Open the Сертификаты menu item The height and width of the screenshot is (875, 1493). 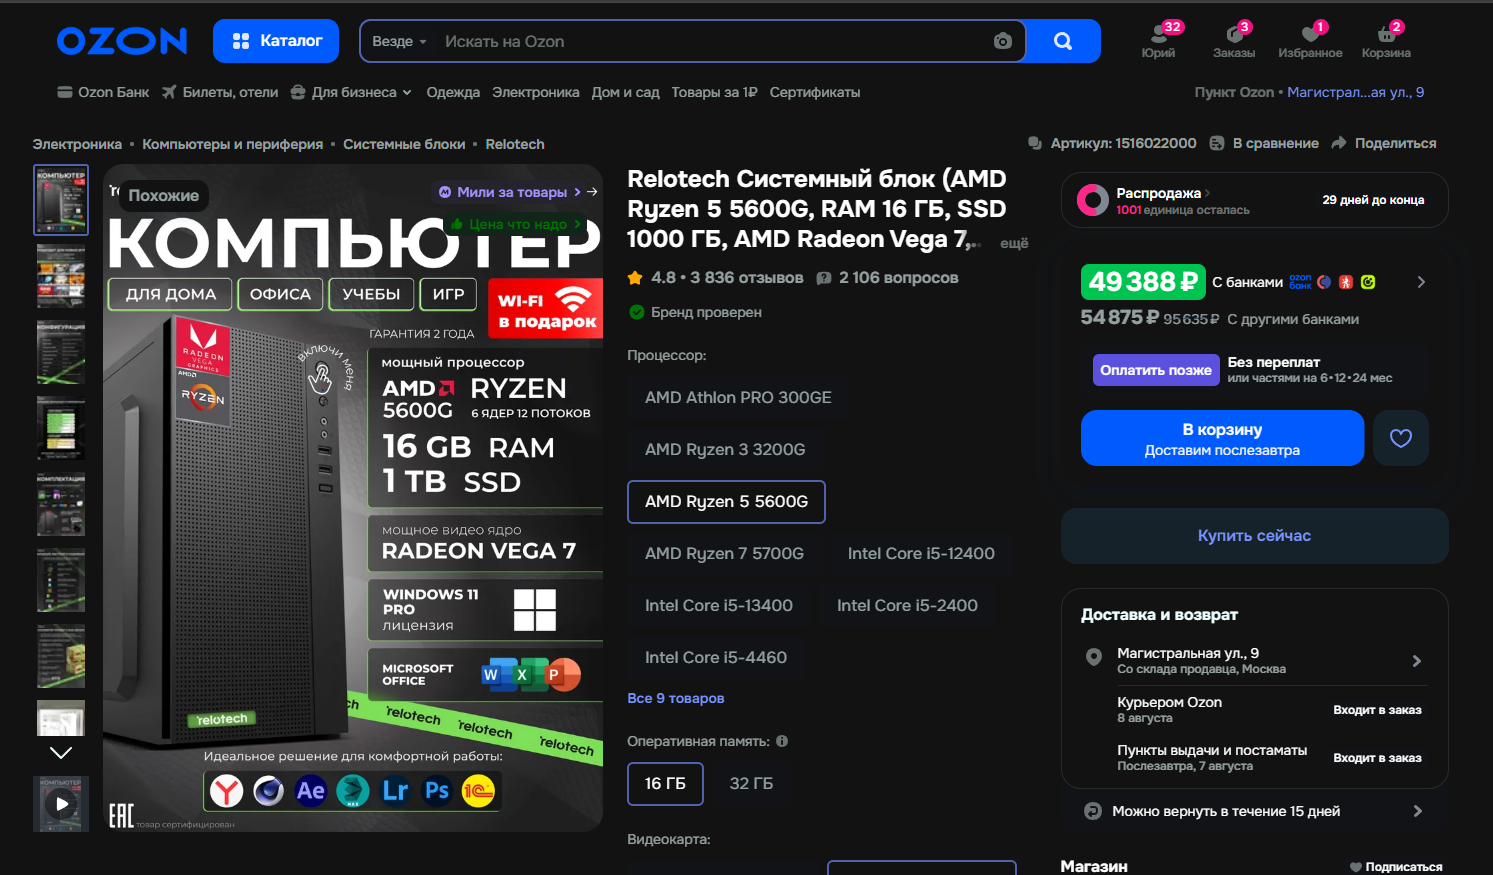click(x=815, y=92)
